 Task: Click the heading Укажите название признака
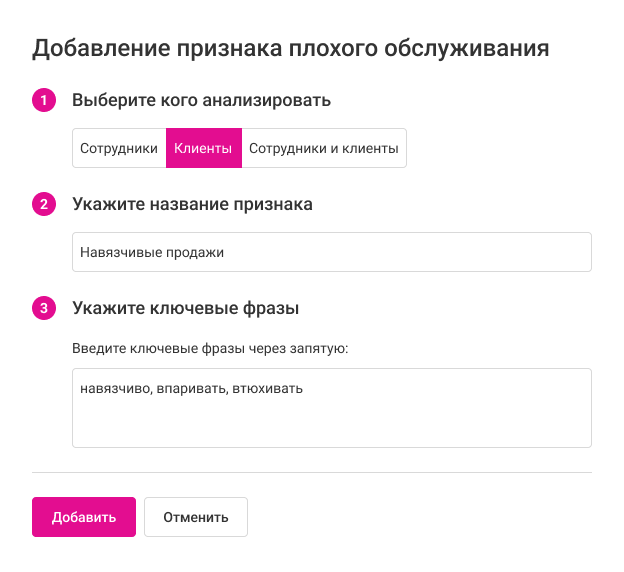tap(193, 204)
